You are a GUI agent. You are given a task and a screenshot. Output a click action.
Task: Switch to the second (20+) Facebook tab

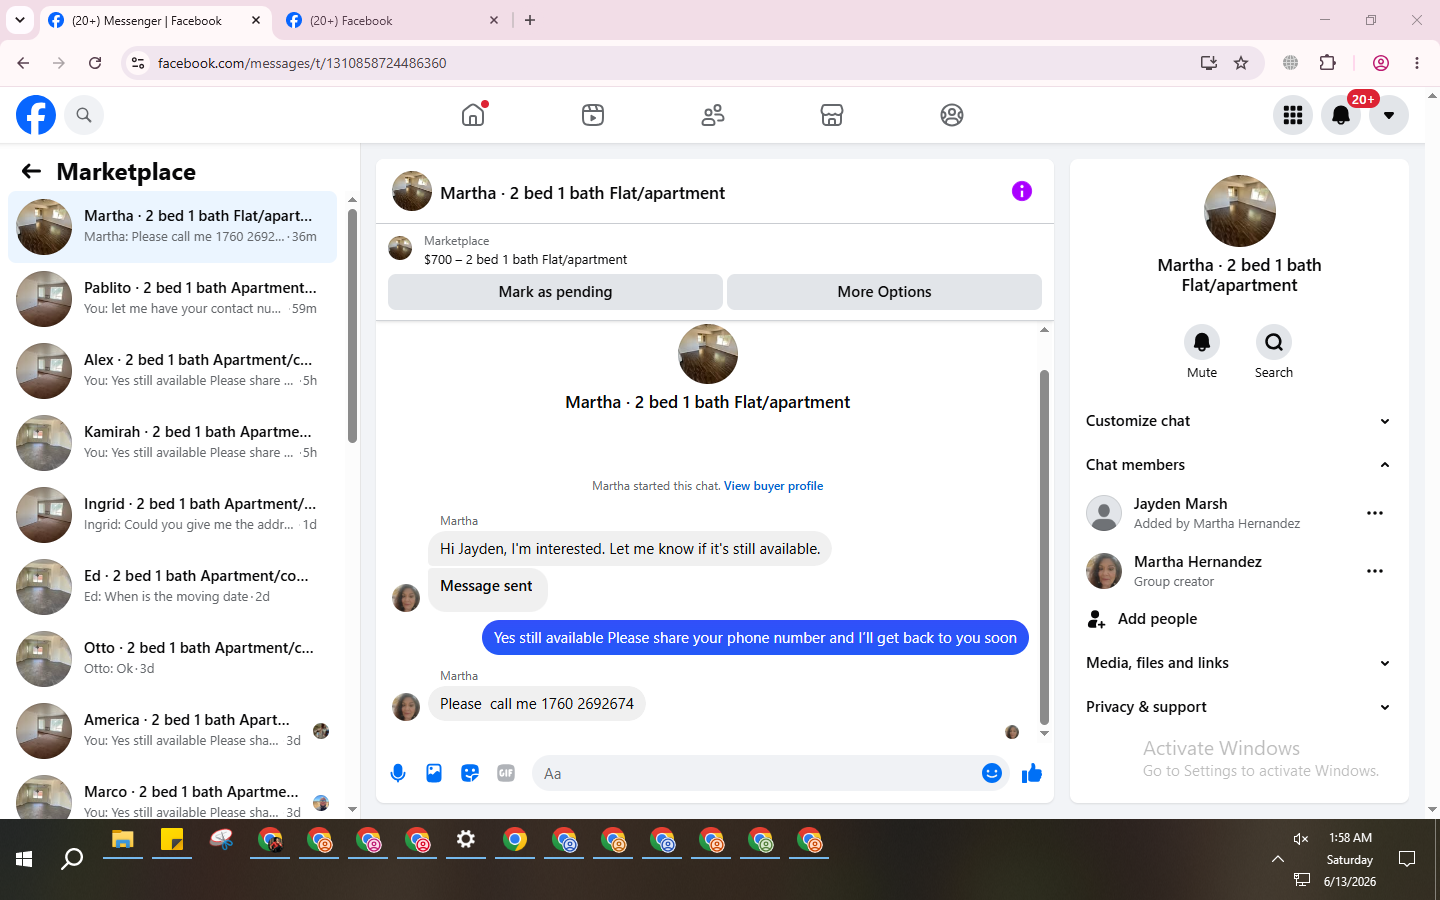(x=393, y=20)
